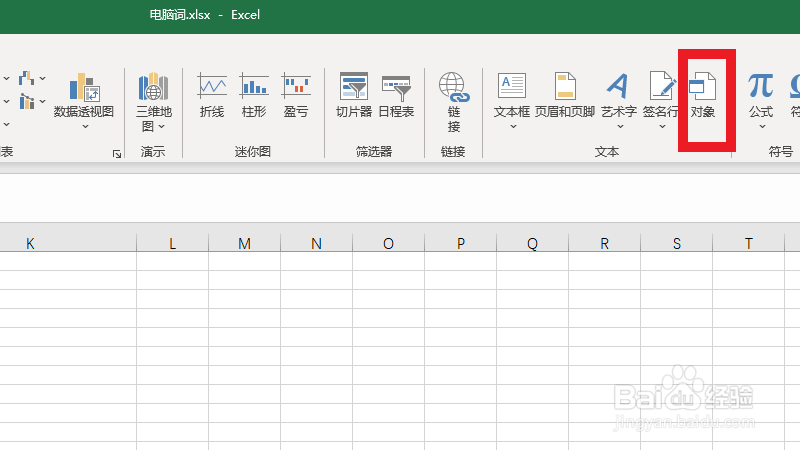Insert waterfall chart icon at ribbon left

(27, 78)
